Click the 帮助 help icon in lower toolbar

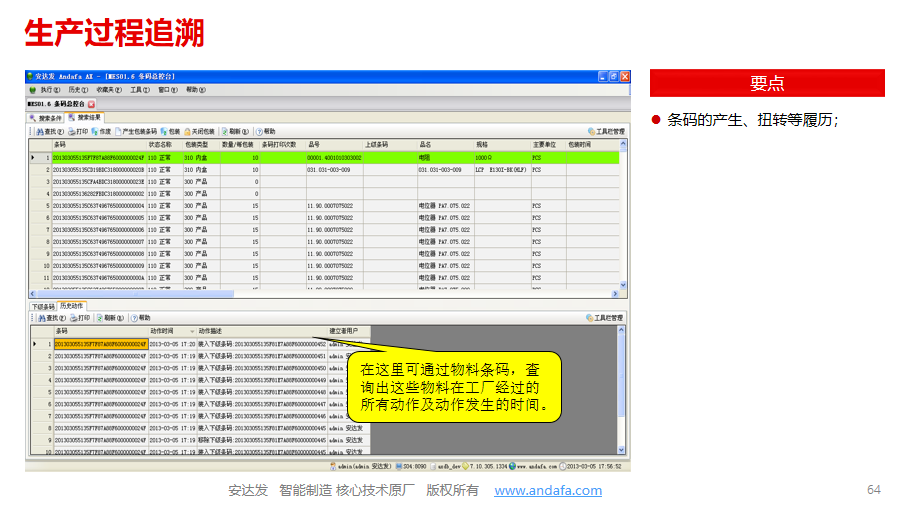(135, 318)
